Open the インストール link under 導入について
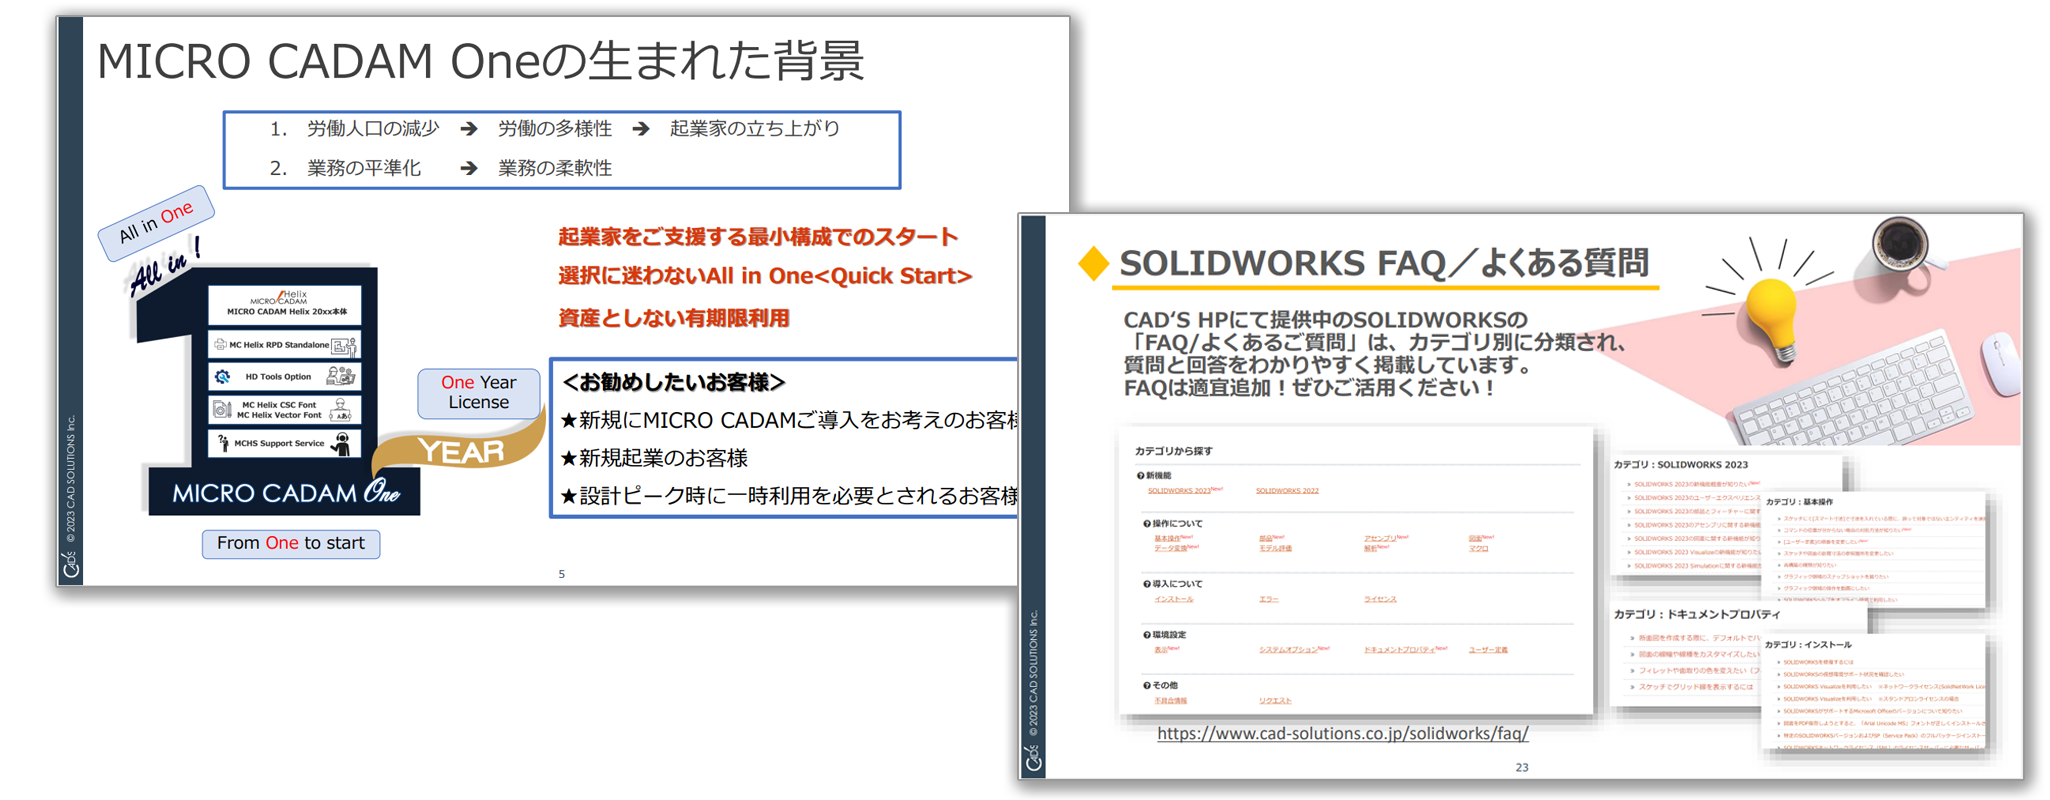Screen dimensions: 2050x800 (x=1174, y=599)
